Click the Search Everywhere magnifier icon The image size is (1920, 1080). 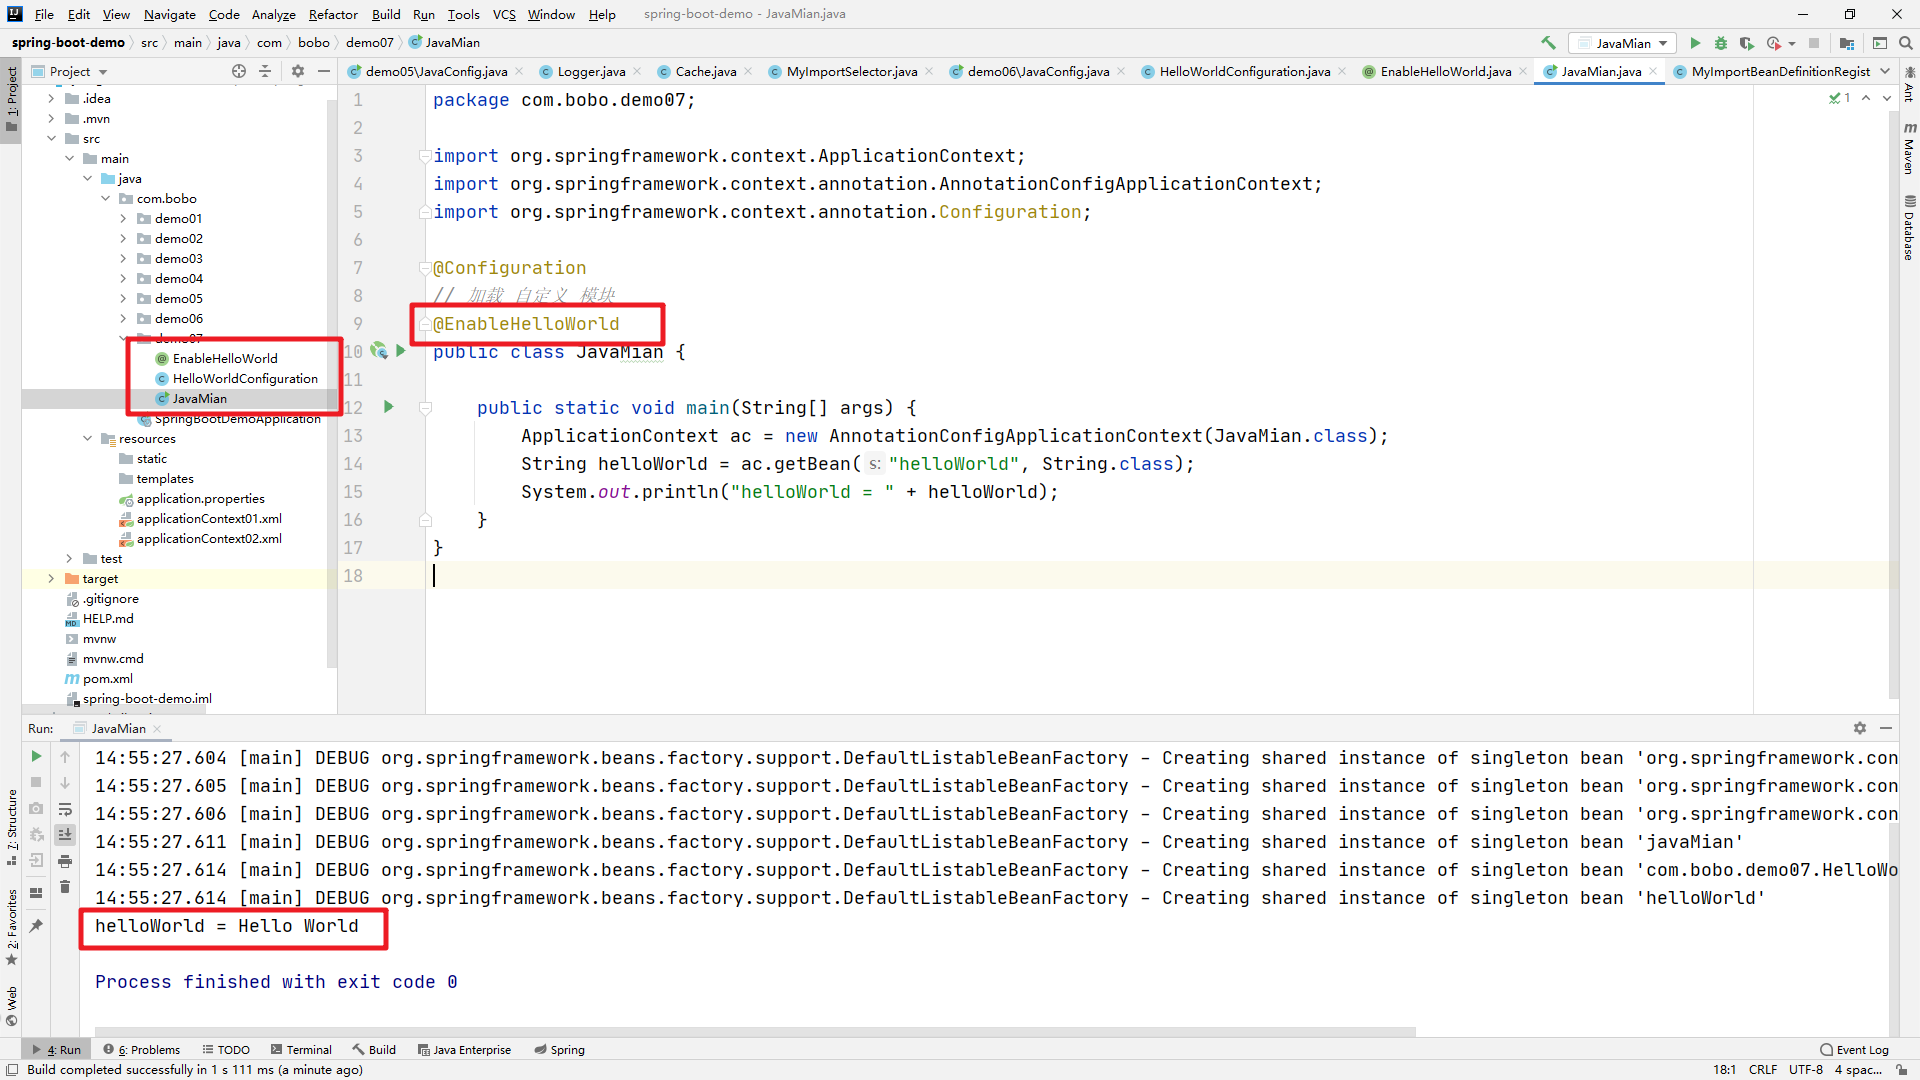[1905, 43]
